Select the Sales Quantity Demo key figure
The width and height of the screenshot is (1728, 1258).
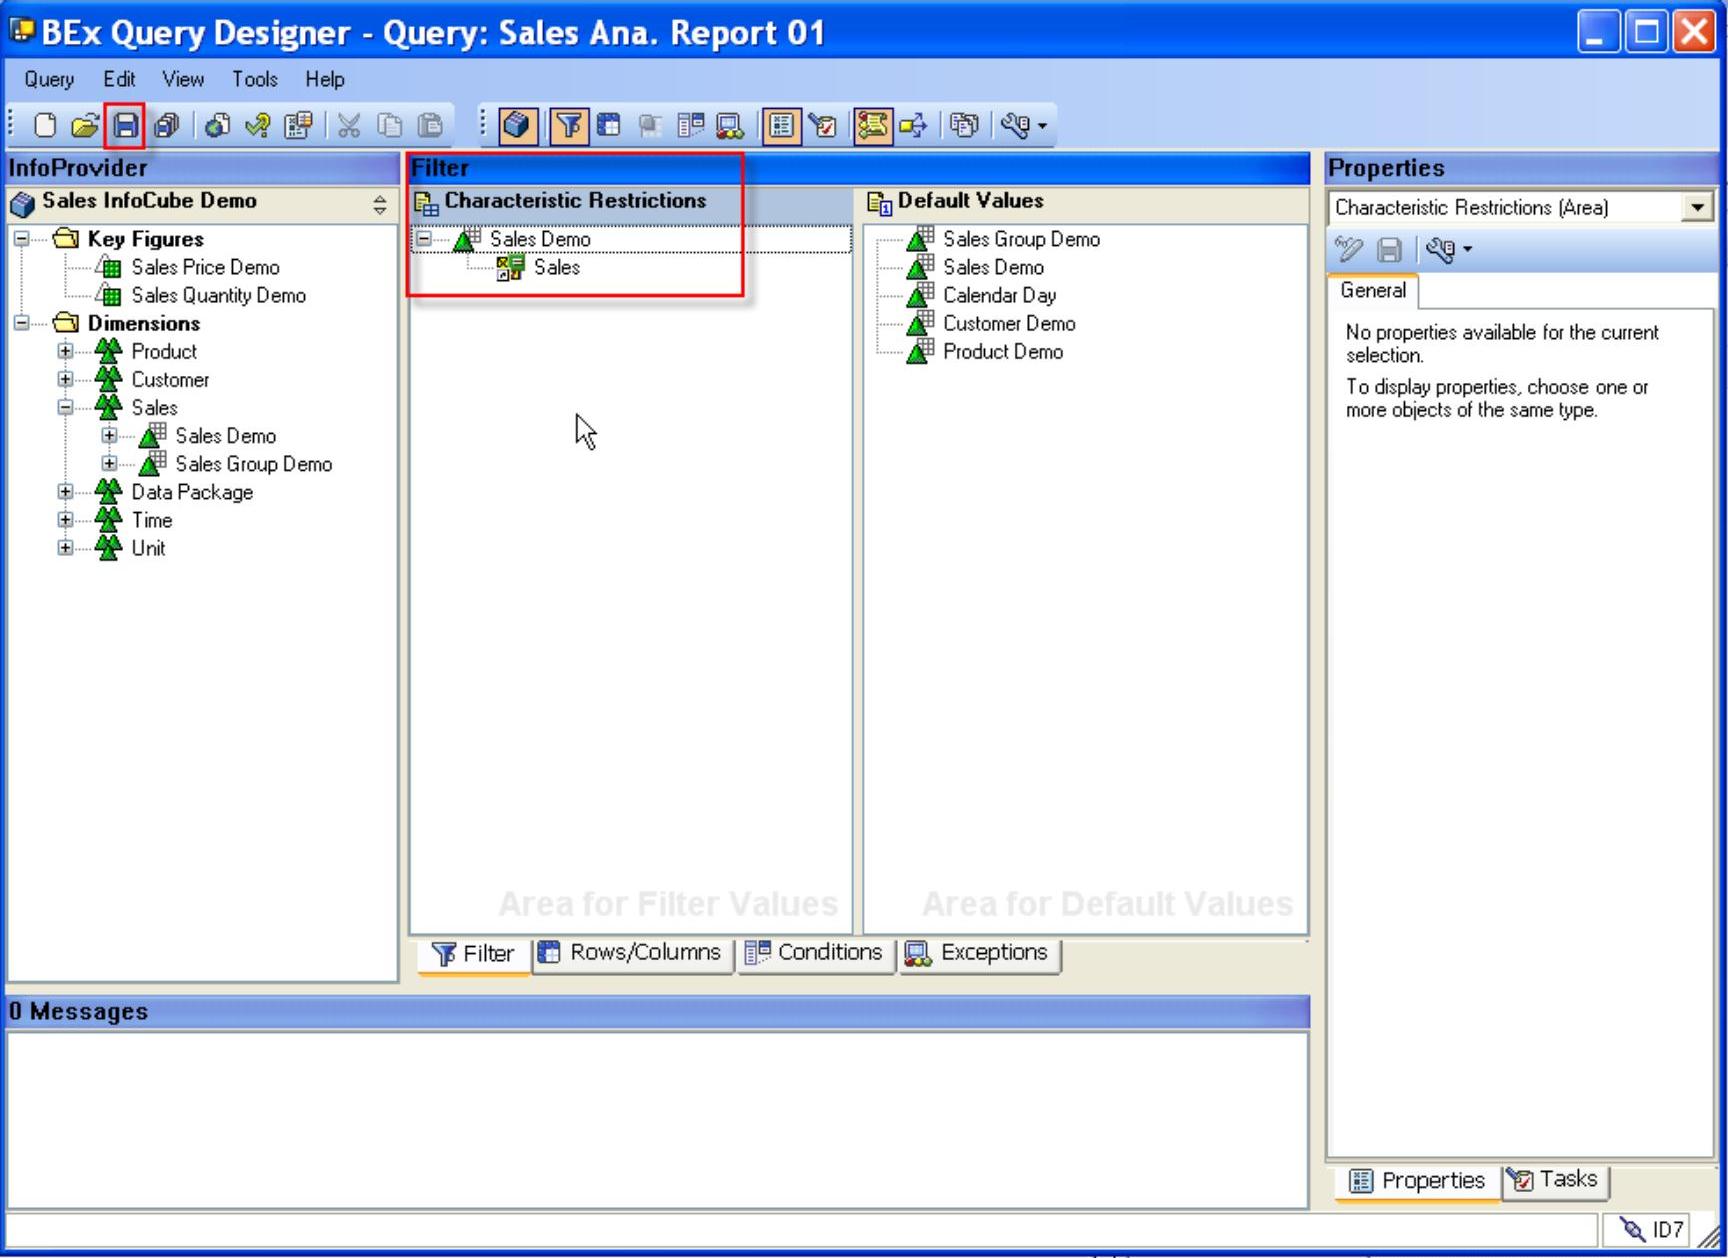pos(218,295)
